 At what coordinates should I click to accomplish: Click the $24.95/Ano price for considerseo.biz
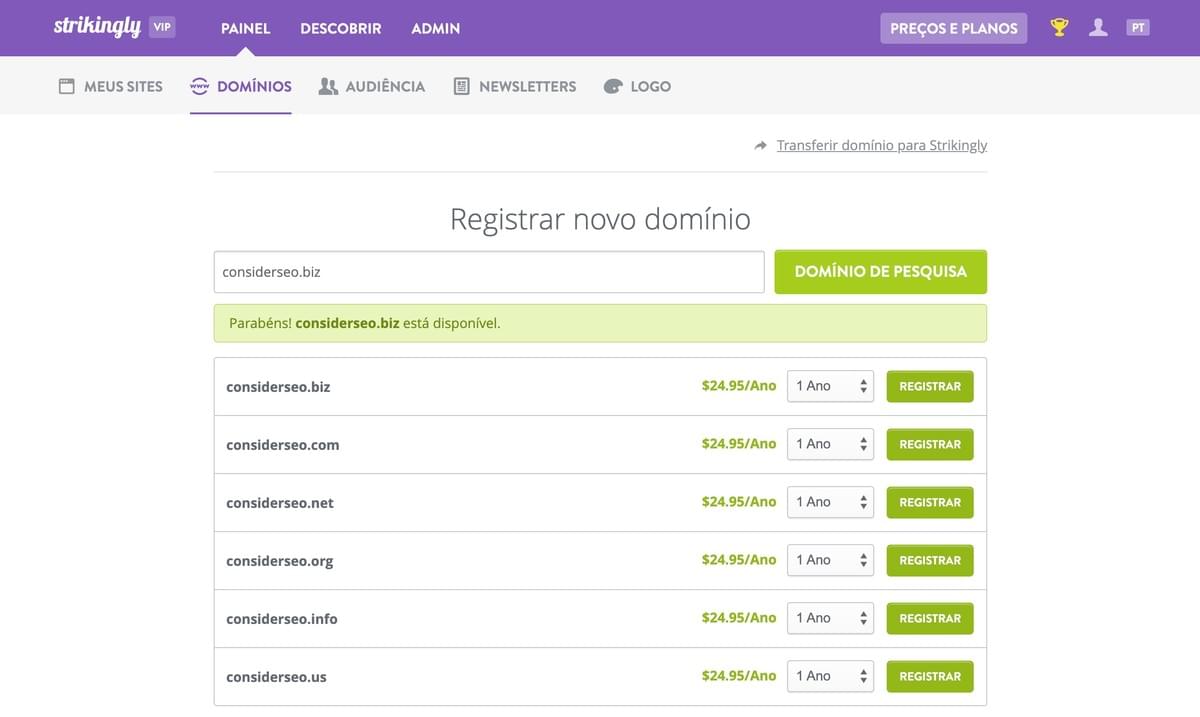(x=739, y=386)
